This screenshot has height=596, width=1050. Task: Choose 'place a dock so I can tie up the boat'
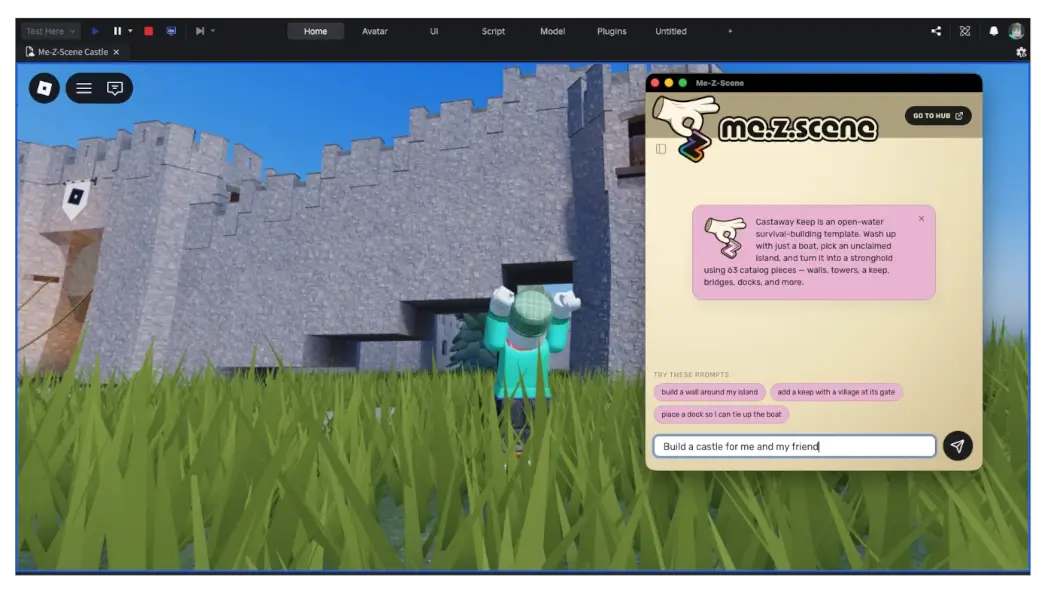tap(721, 415)
